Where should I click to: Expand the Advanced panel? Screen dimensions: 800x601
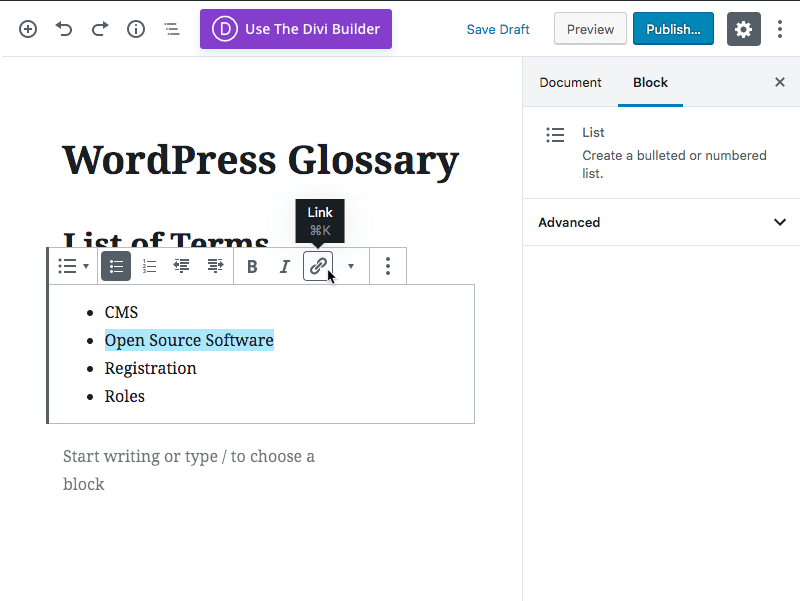click(x=661, y=222)
